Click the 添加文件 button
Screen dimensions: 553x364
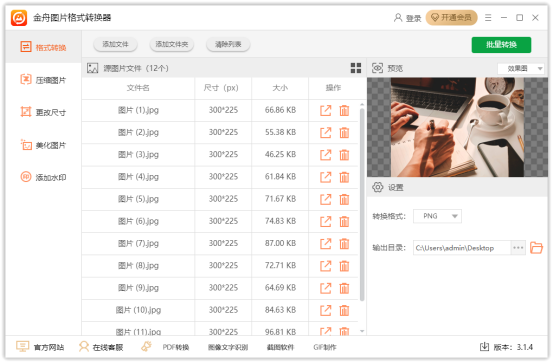(x=115, y=44)
